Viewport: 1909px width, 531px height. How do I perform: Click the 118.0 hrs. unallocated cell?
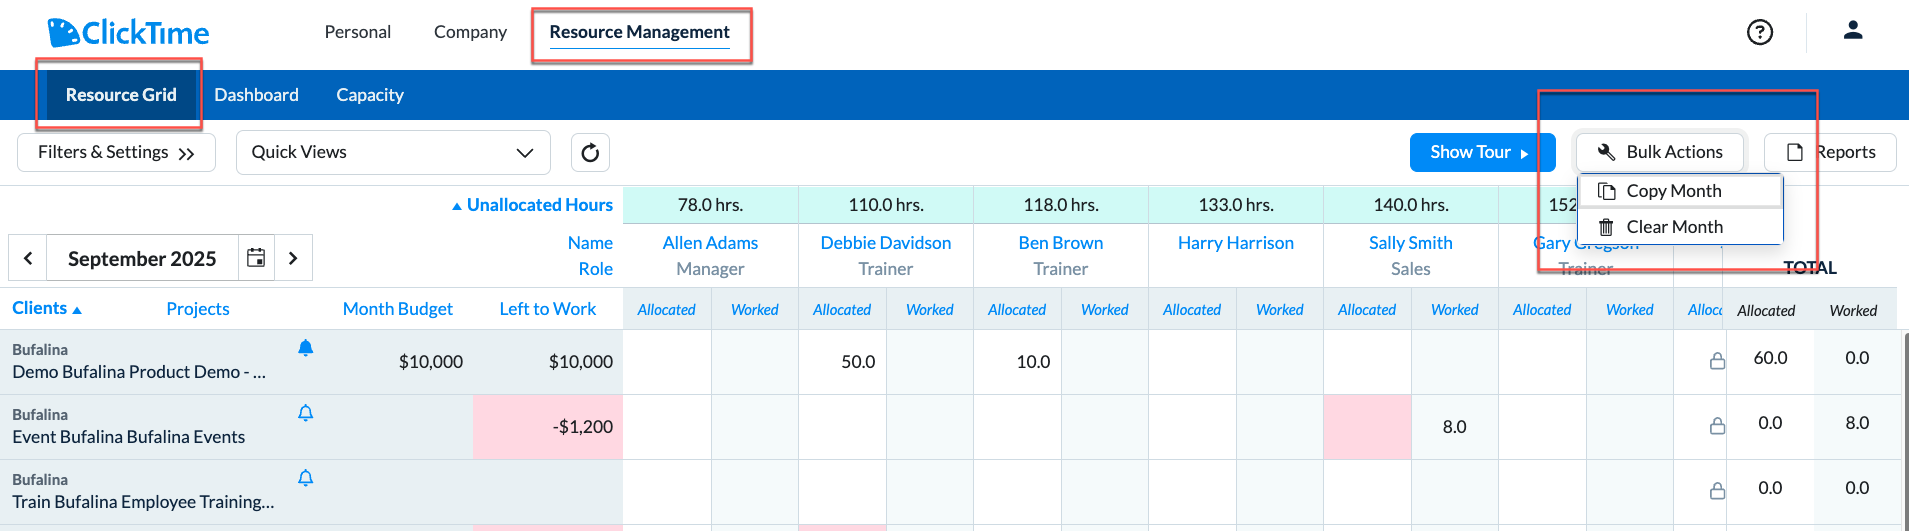[1061, 205]
